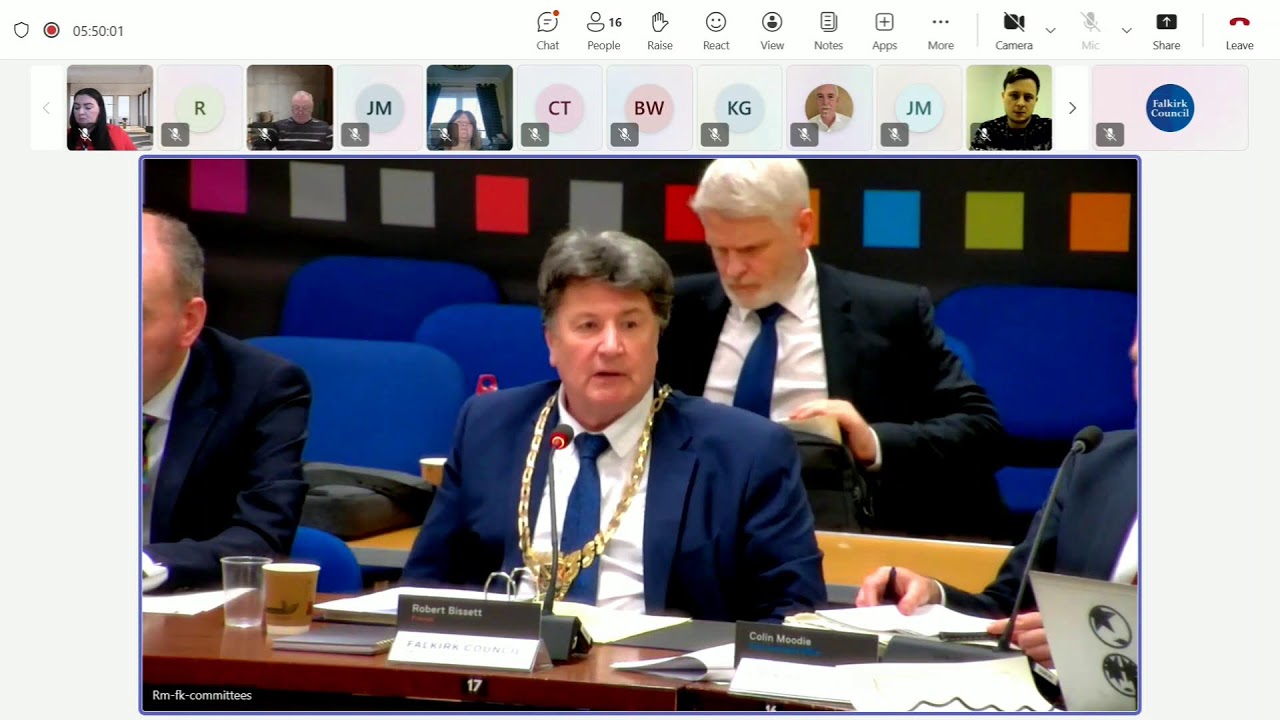
Task: Go to previous participants with left chevron
Action: tap(46, 108)
